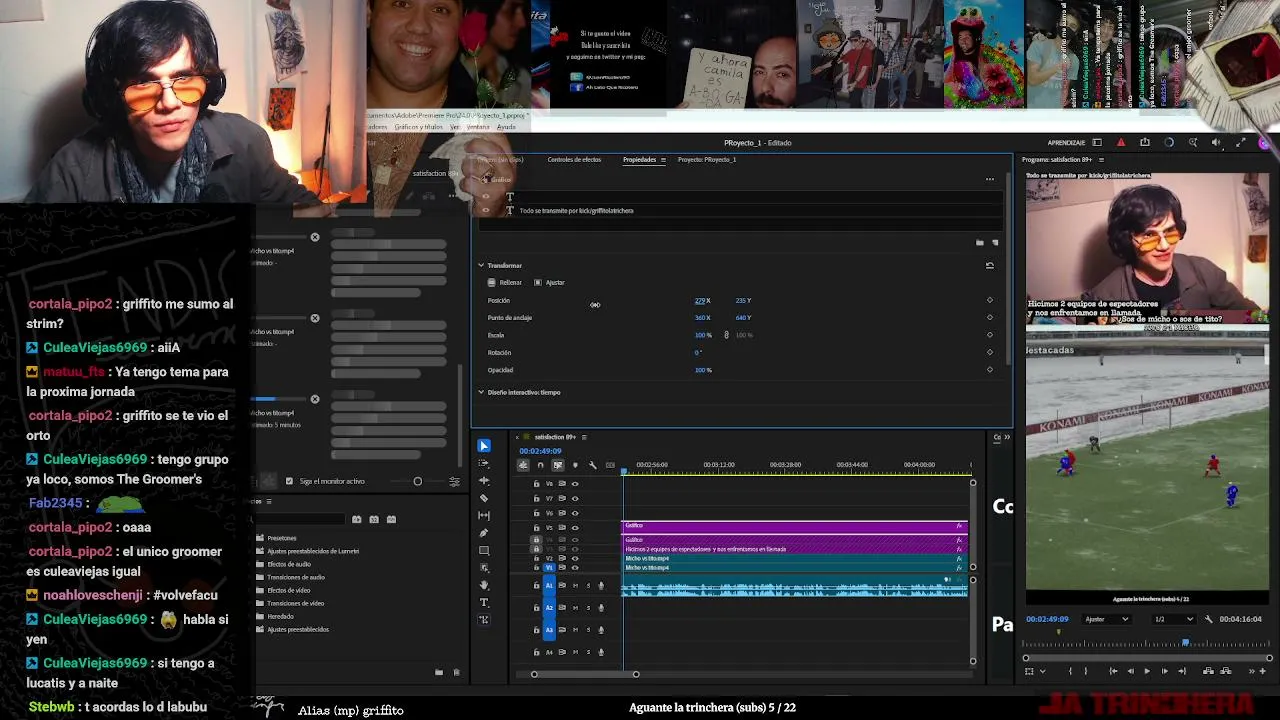Click the Extract button in Program monitor
The height and width of the screenshot is (720, 1280).
(x=1224, y=671)
